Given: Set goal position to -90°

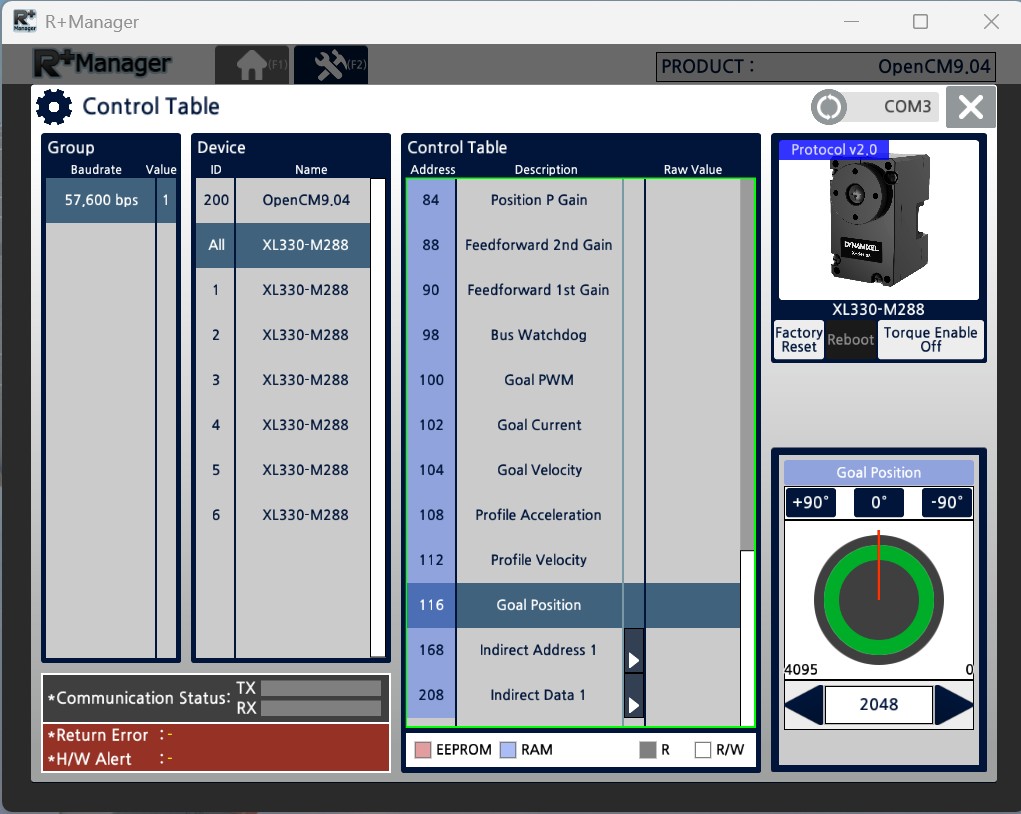Looking at the screenshot, I should (x=947, y=502).
